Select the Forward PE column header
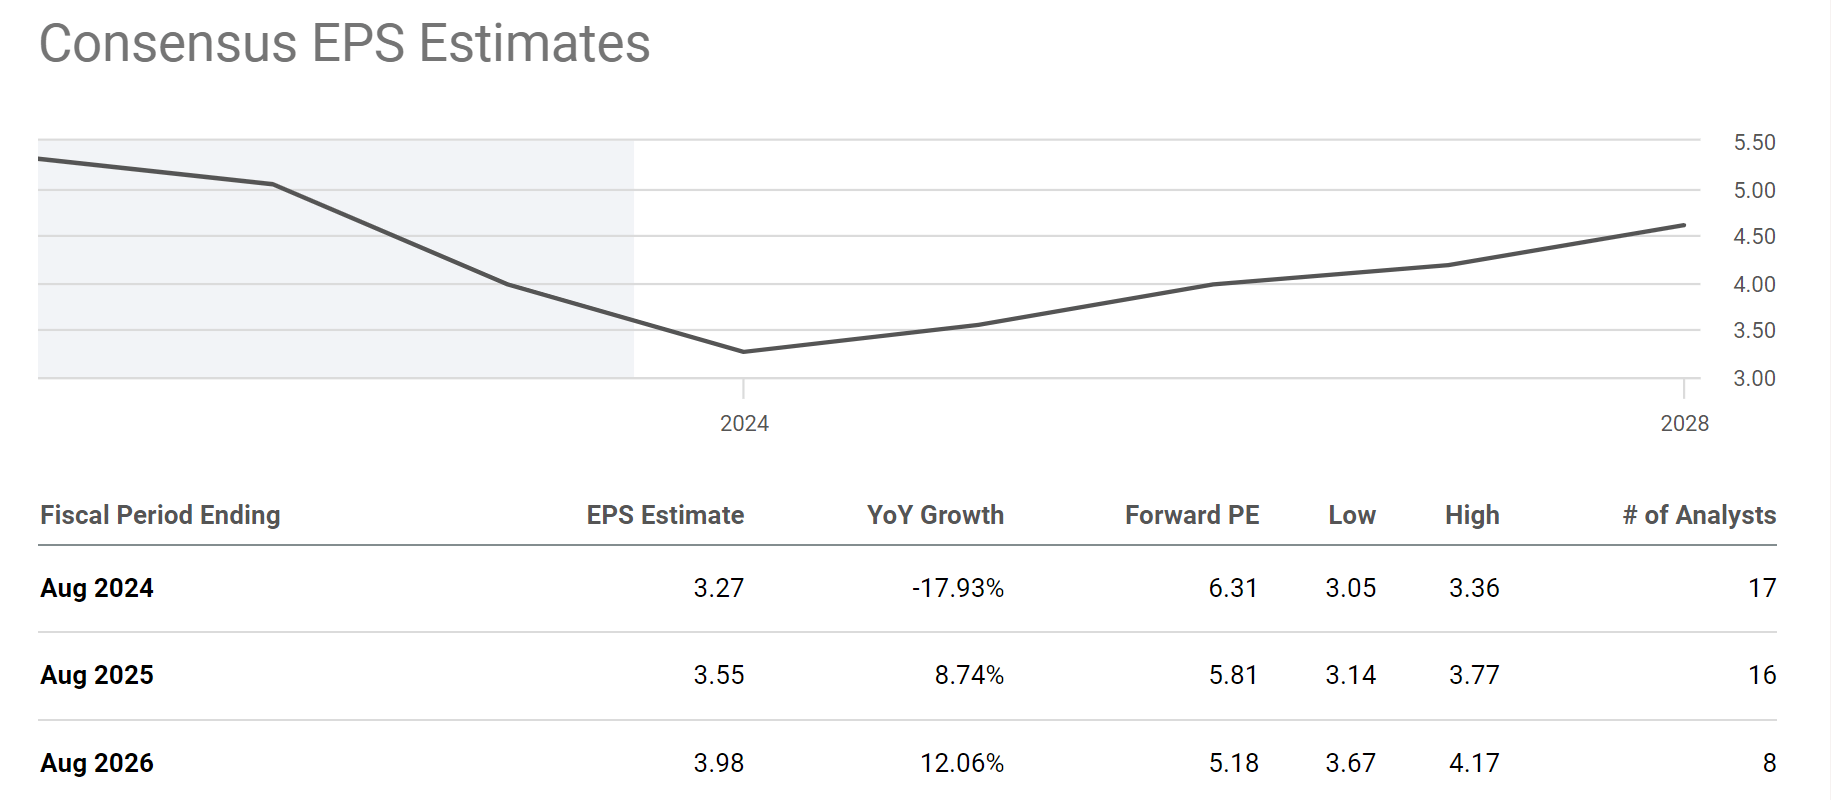Image resolution: width=1831 pixels, height=800 pixels. coord(1192,515)
